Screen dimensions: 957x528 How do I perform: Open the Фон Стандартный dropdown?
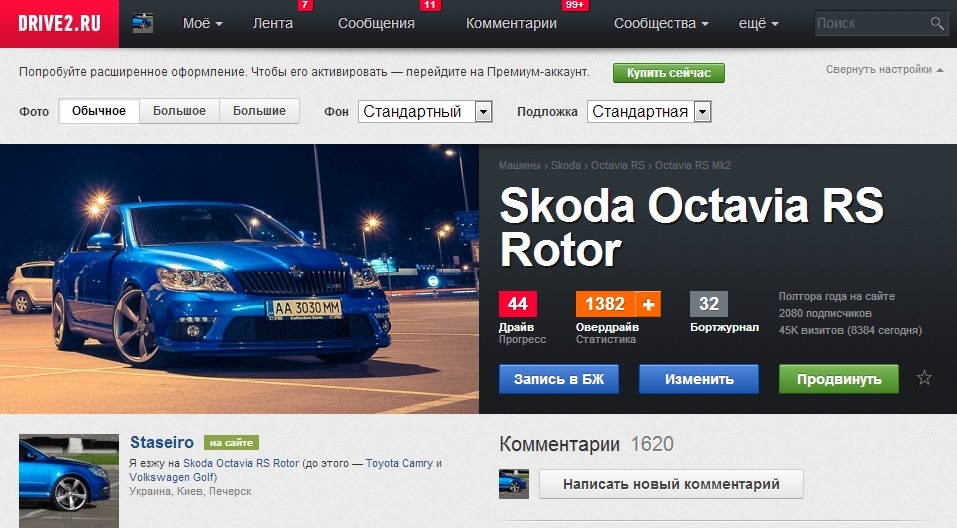(x=425, y=112)
